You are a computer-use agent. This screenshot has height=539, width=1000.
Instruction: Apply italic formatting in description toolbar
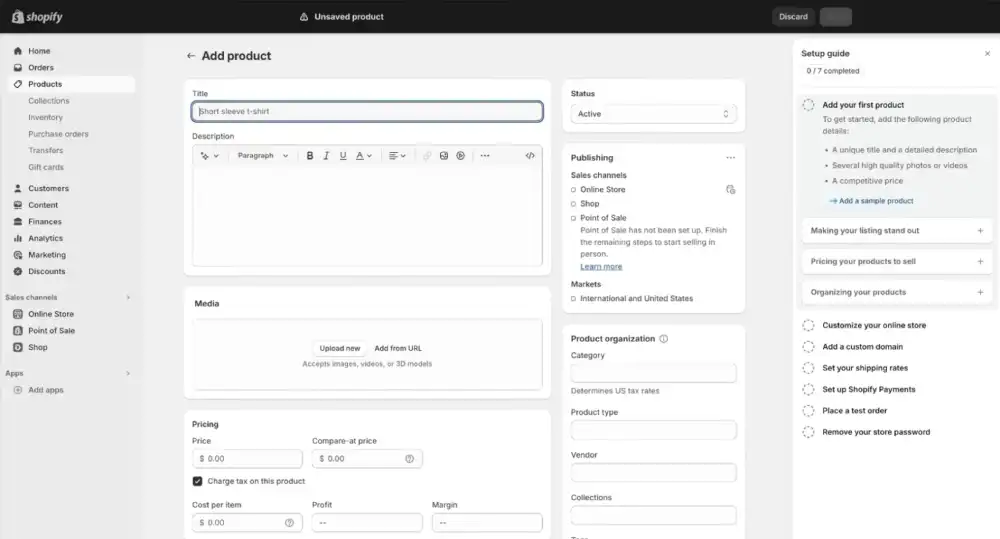(x=327, y=156)
